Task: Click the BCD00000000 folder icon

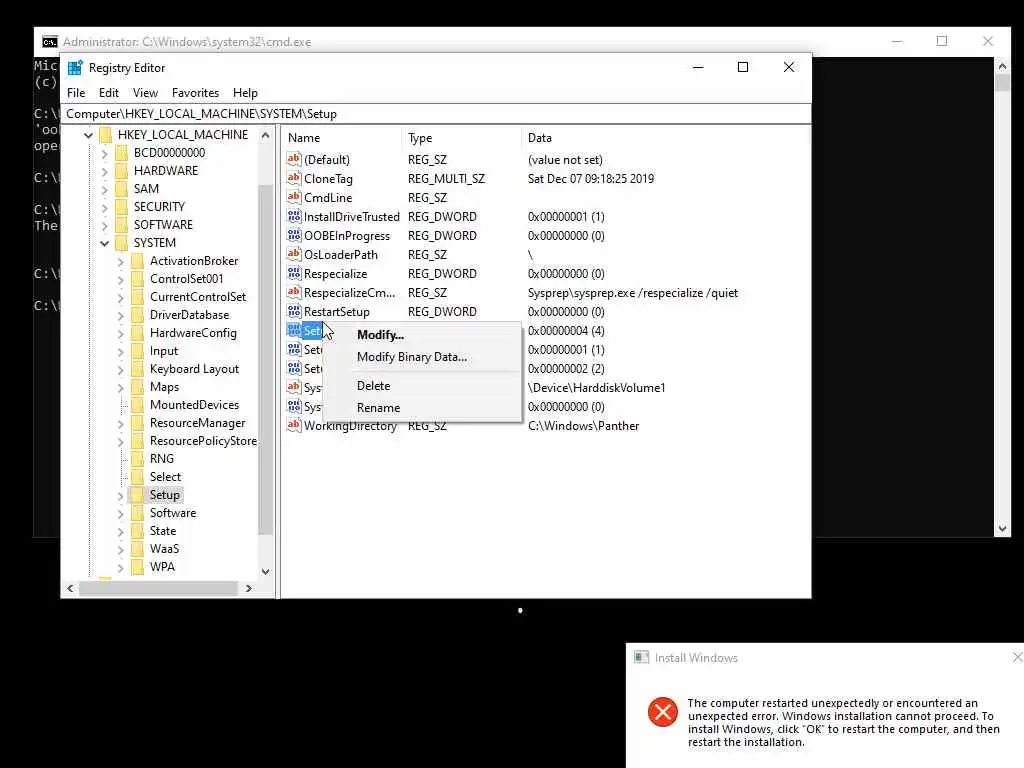Action: coord(121,153)
